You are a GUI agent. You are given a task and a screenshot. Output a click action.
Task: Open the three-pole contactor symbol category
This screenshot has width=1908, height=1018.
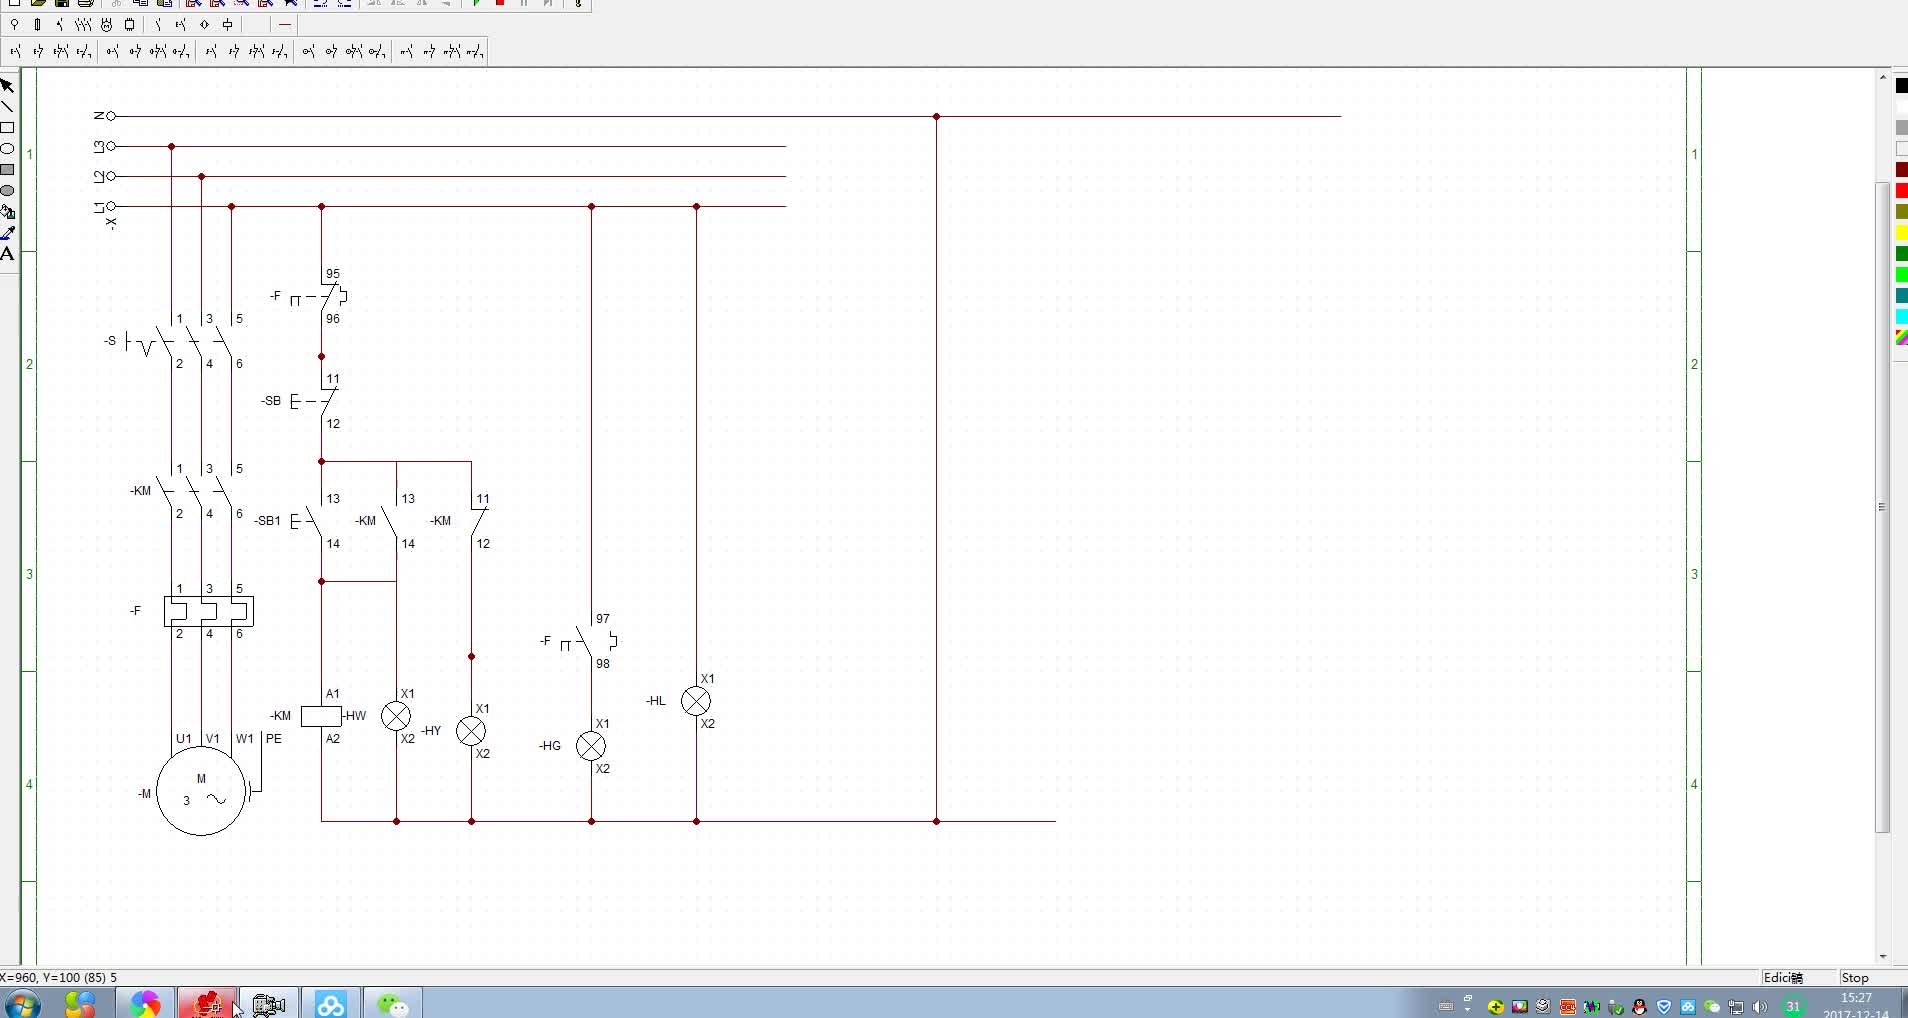83,24
